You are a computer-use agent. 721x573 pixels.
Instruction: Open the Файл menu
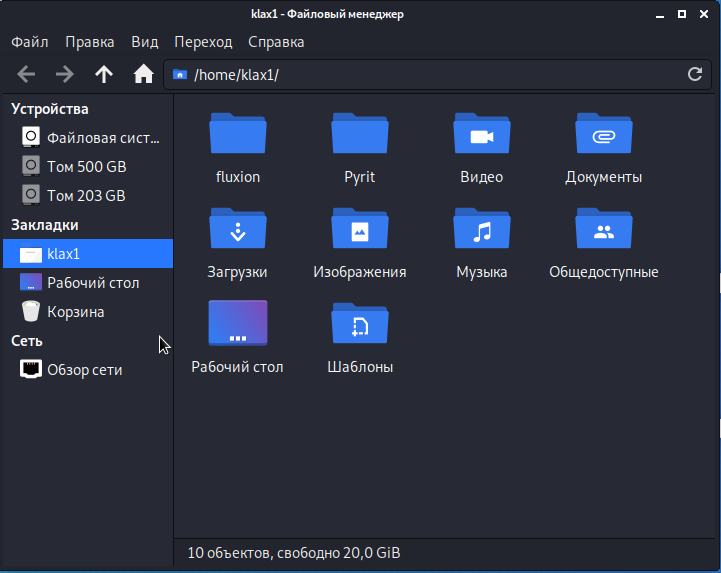(30, 42)
